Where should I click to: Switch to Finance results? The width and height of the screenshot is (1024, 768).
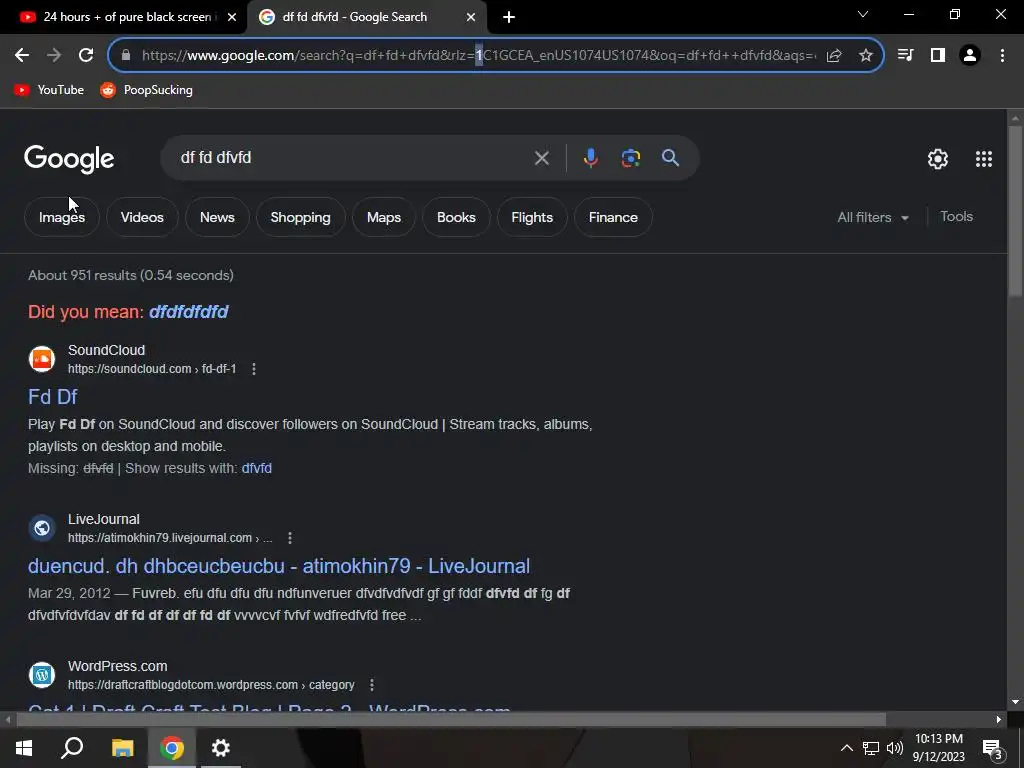pos(613,217)
